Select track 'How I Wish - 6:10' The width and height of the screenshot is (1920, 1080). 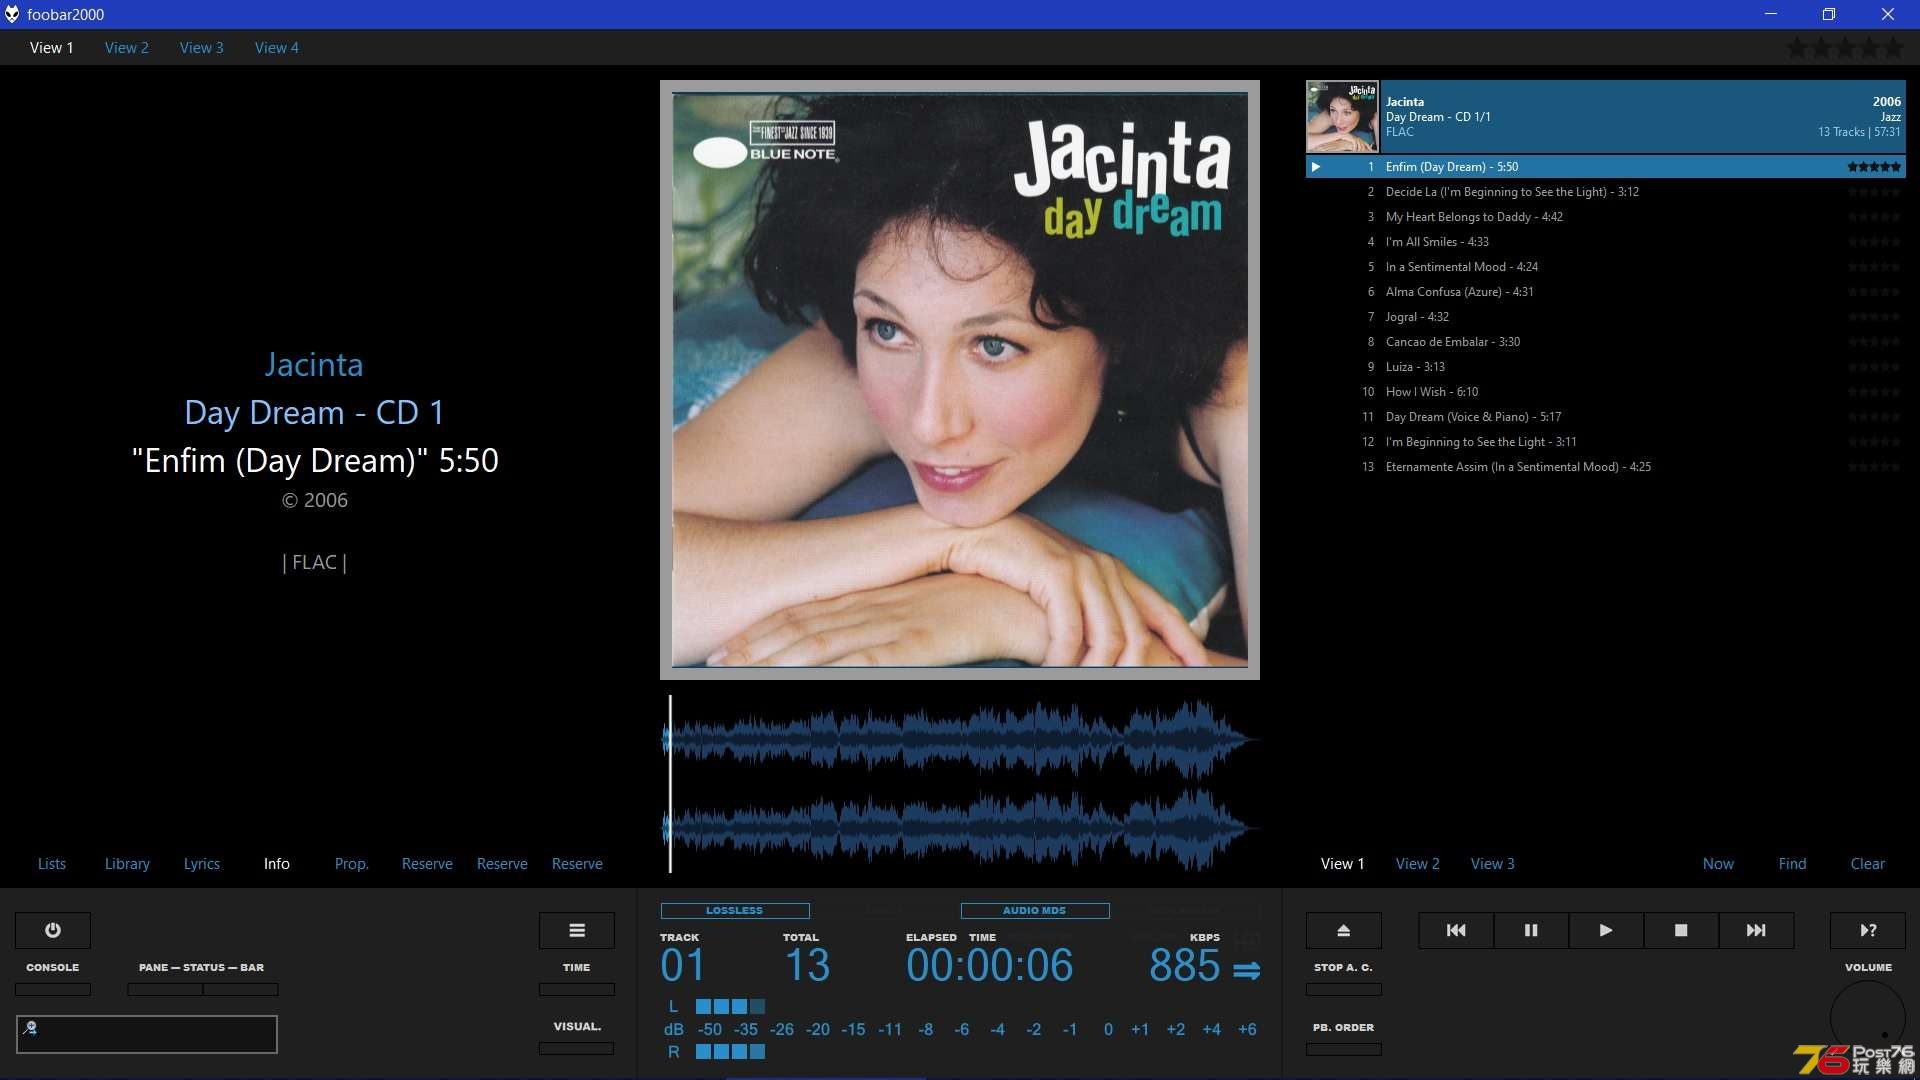pyautogui.click(x=1606, y=392)
